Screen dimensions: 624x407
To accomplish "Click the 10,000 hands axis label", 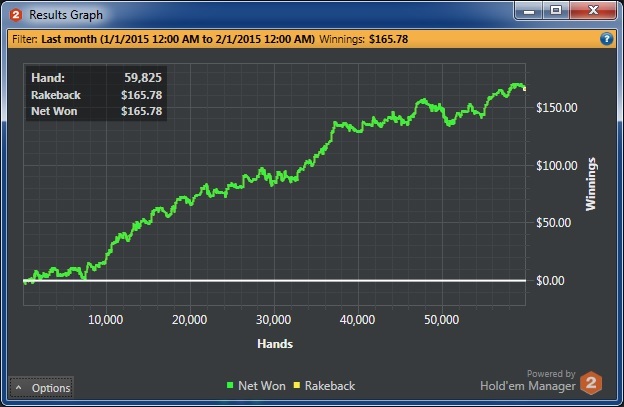I will (x=105, y=319).
